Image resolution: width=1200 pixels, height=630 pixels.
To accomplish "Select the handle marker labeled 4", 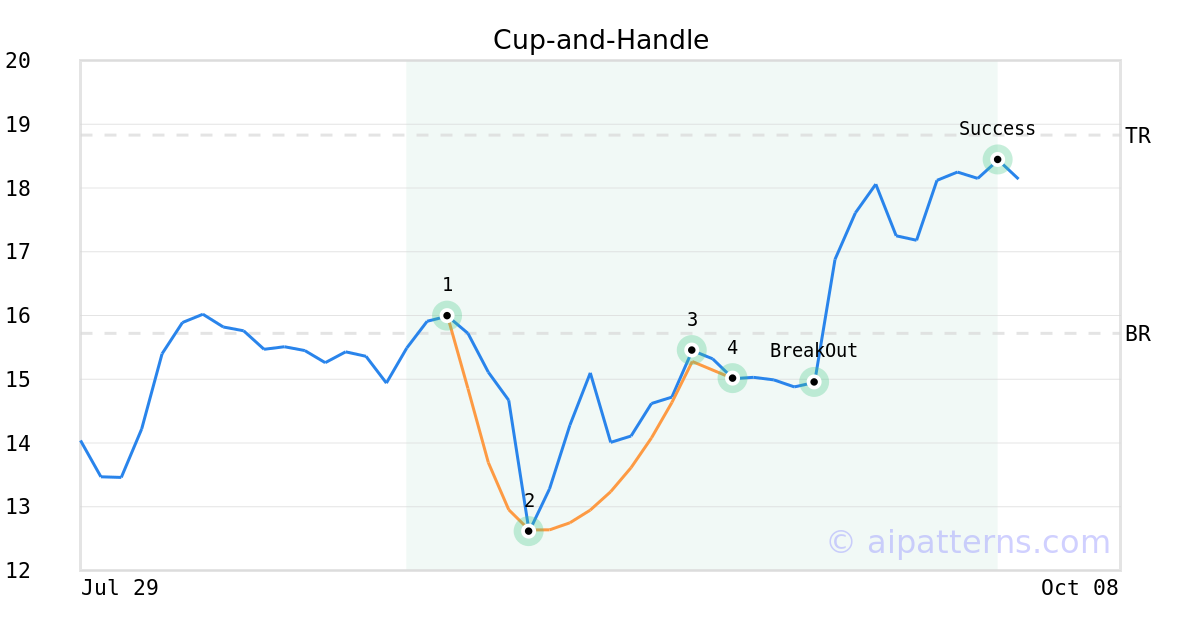I will [732, 378].
